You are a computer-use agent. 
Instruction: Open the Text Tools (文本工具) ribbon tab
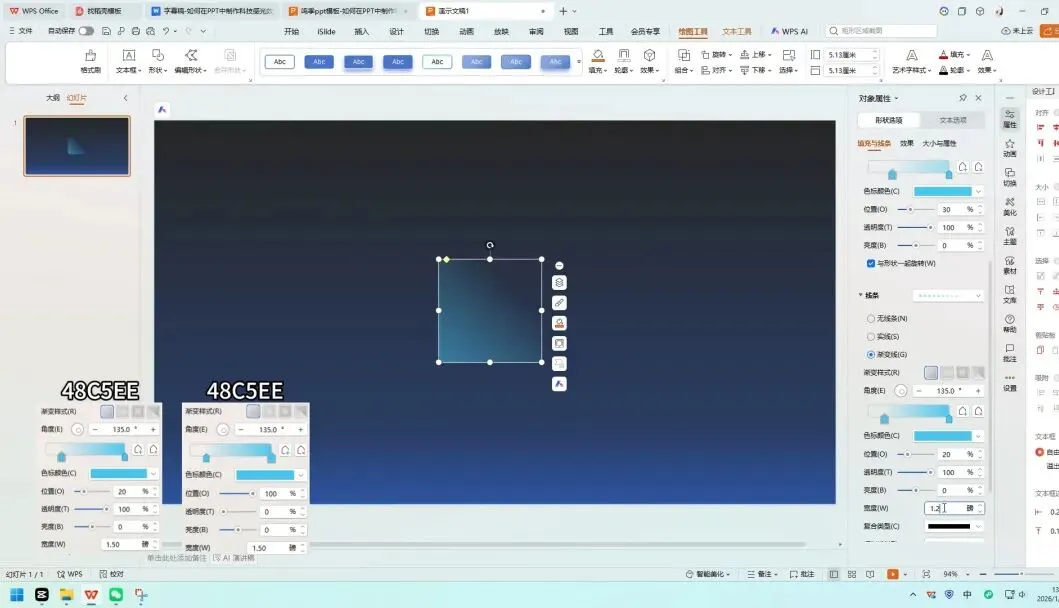pyautogui.click(x=737, y=32)
